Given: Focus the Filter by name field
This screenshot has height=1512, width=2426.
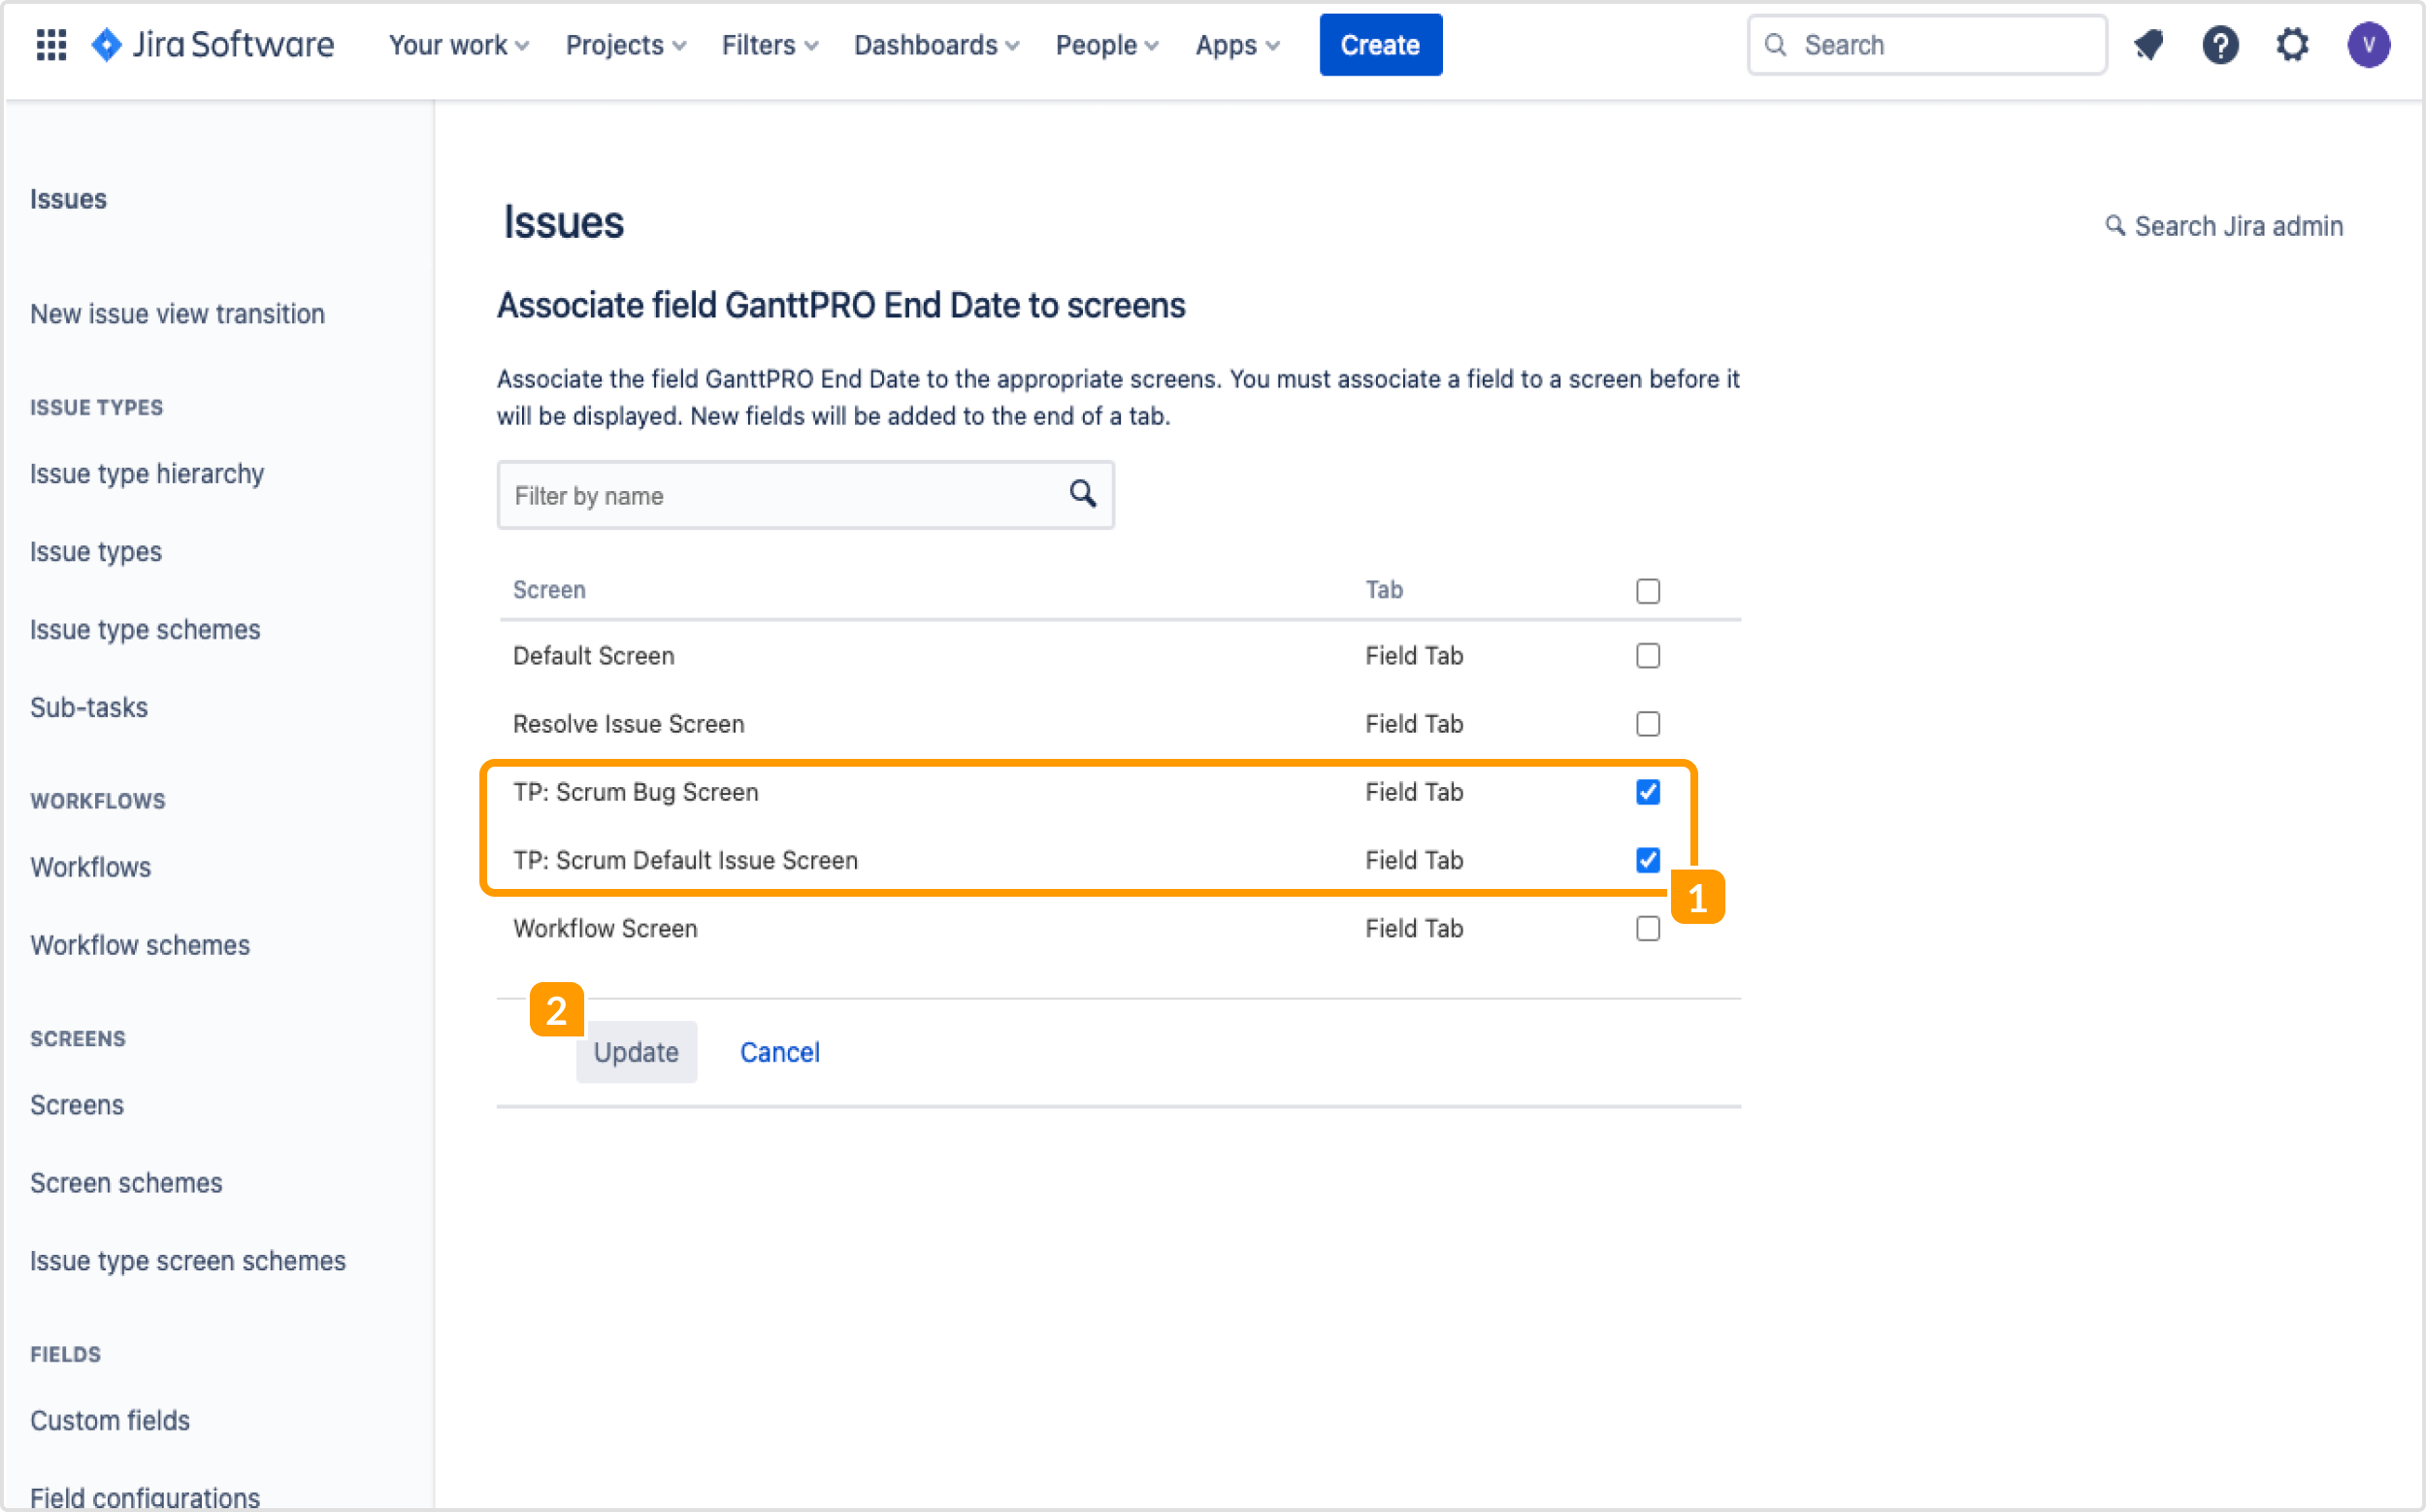Looking at the screenshot, I should 805,495.
